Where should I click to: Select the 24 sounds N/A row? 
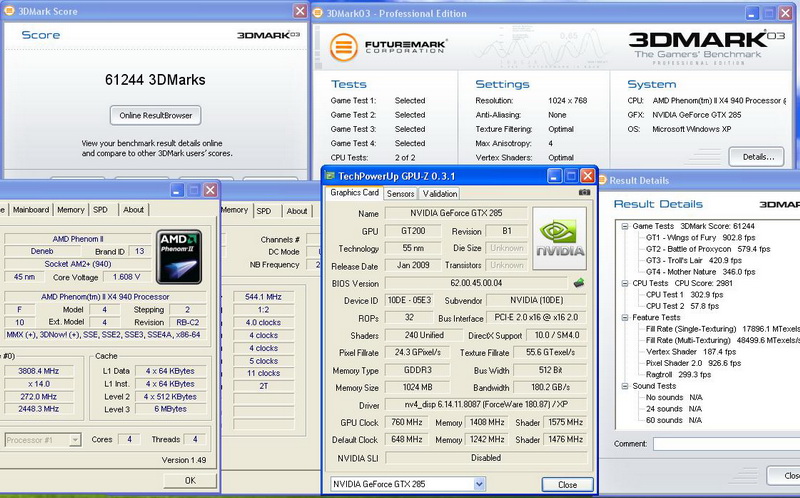(674, 409)
